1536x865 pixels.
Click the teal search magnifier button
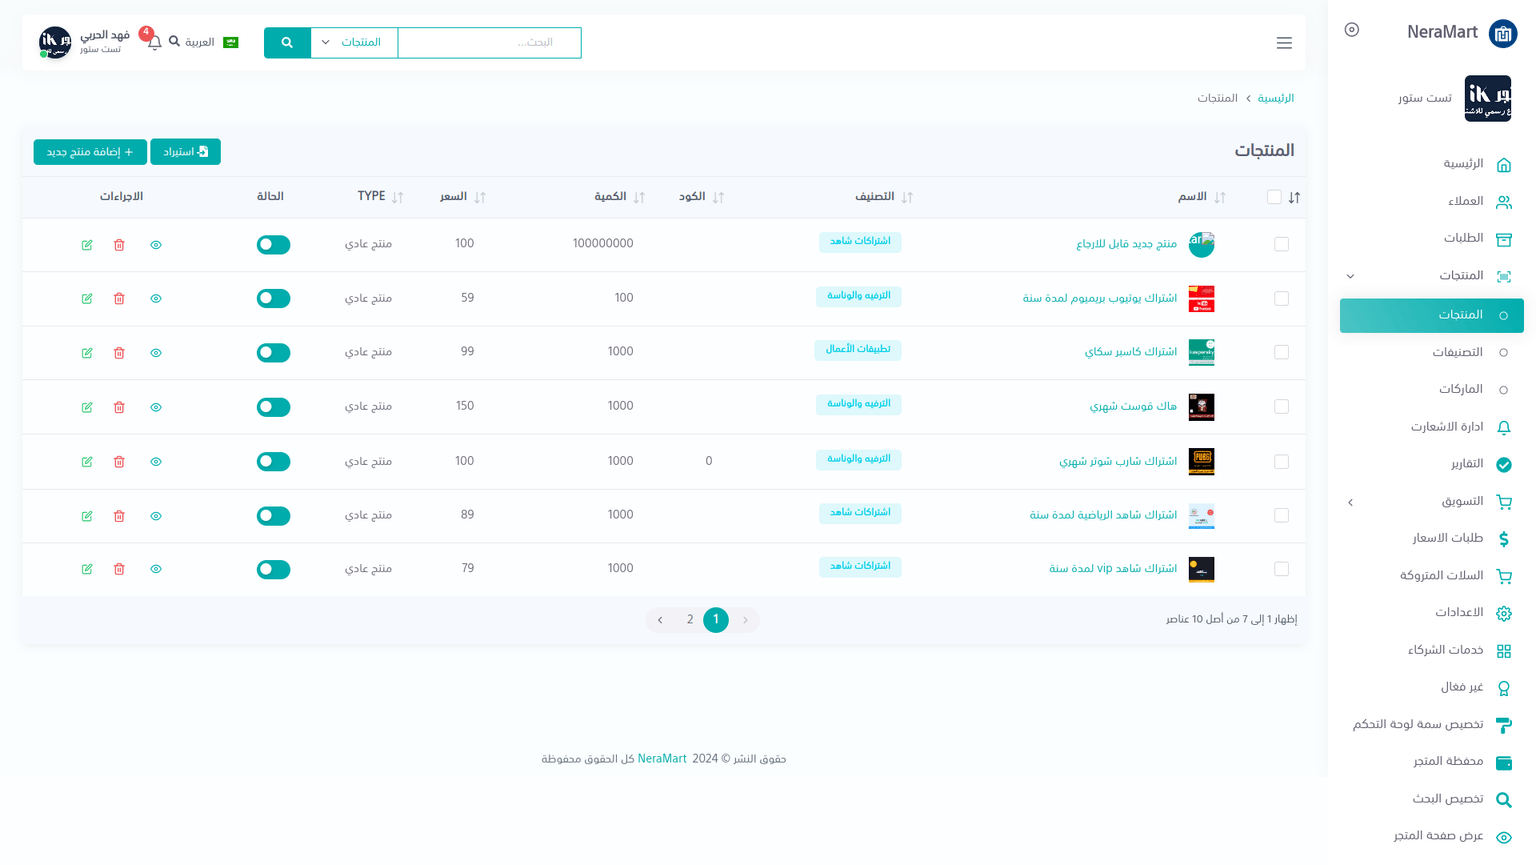click(x=287, y=42)
